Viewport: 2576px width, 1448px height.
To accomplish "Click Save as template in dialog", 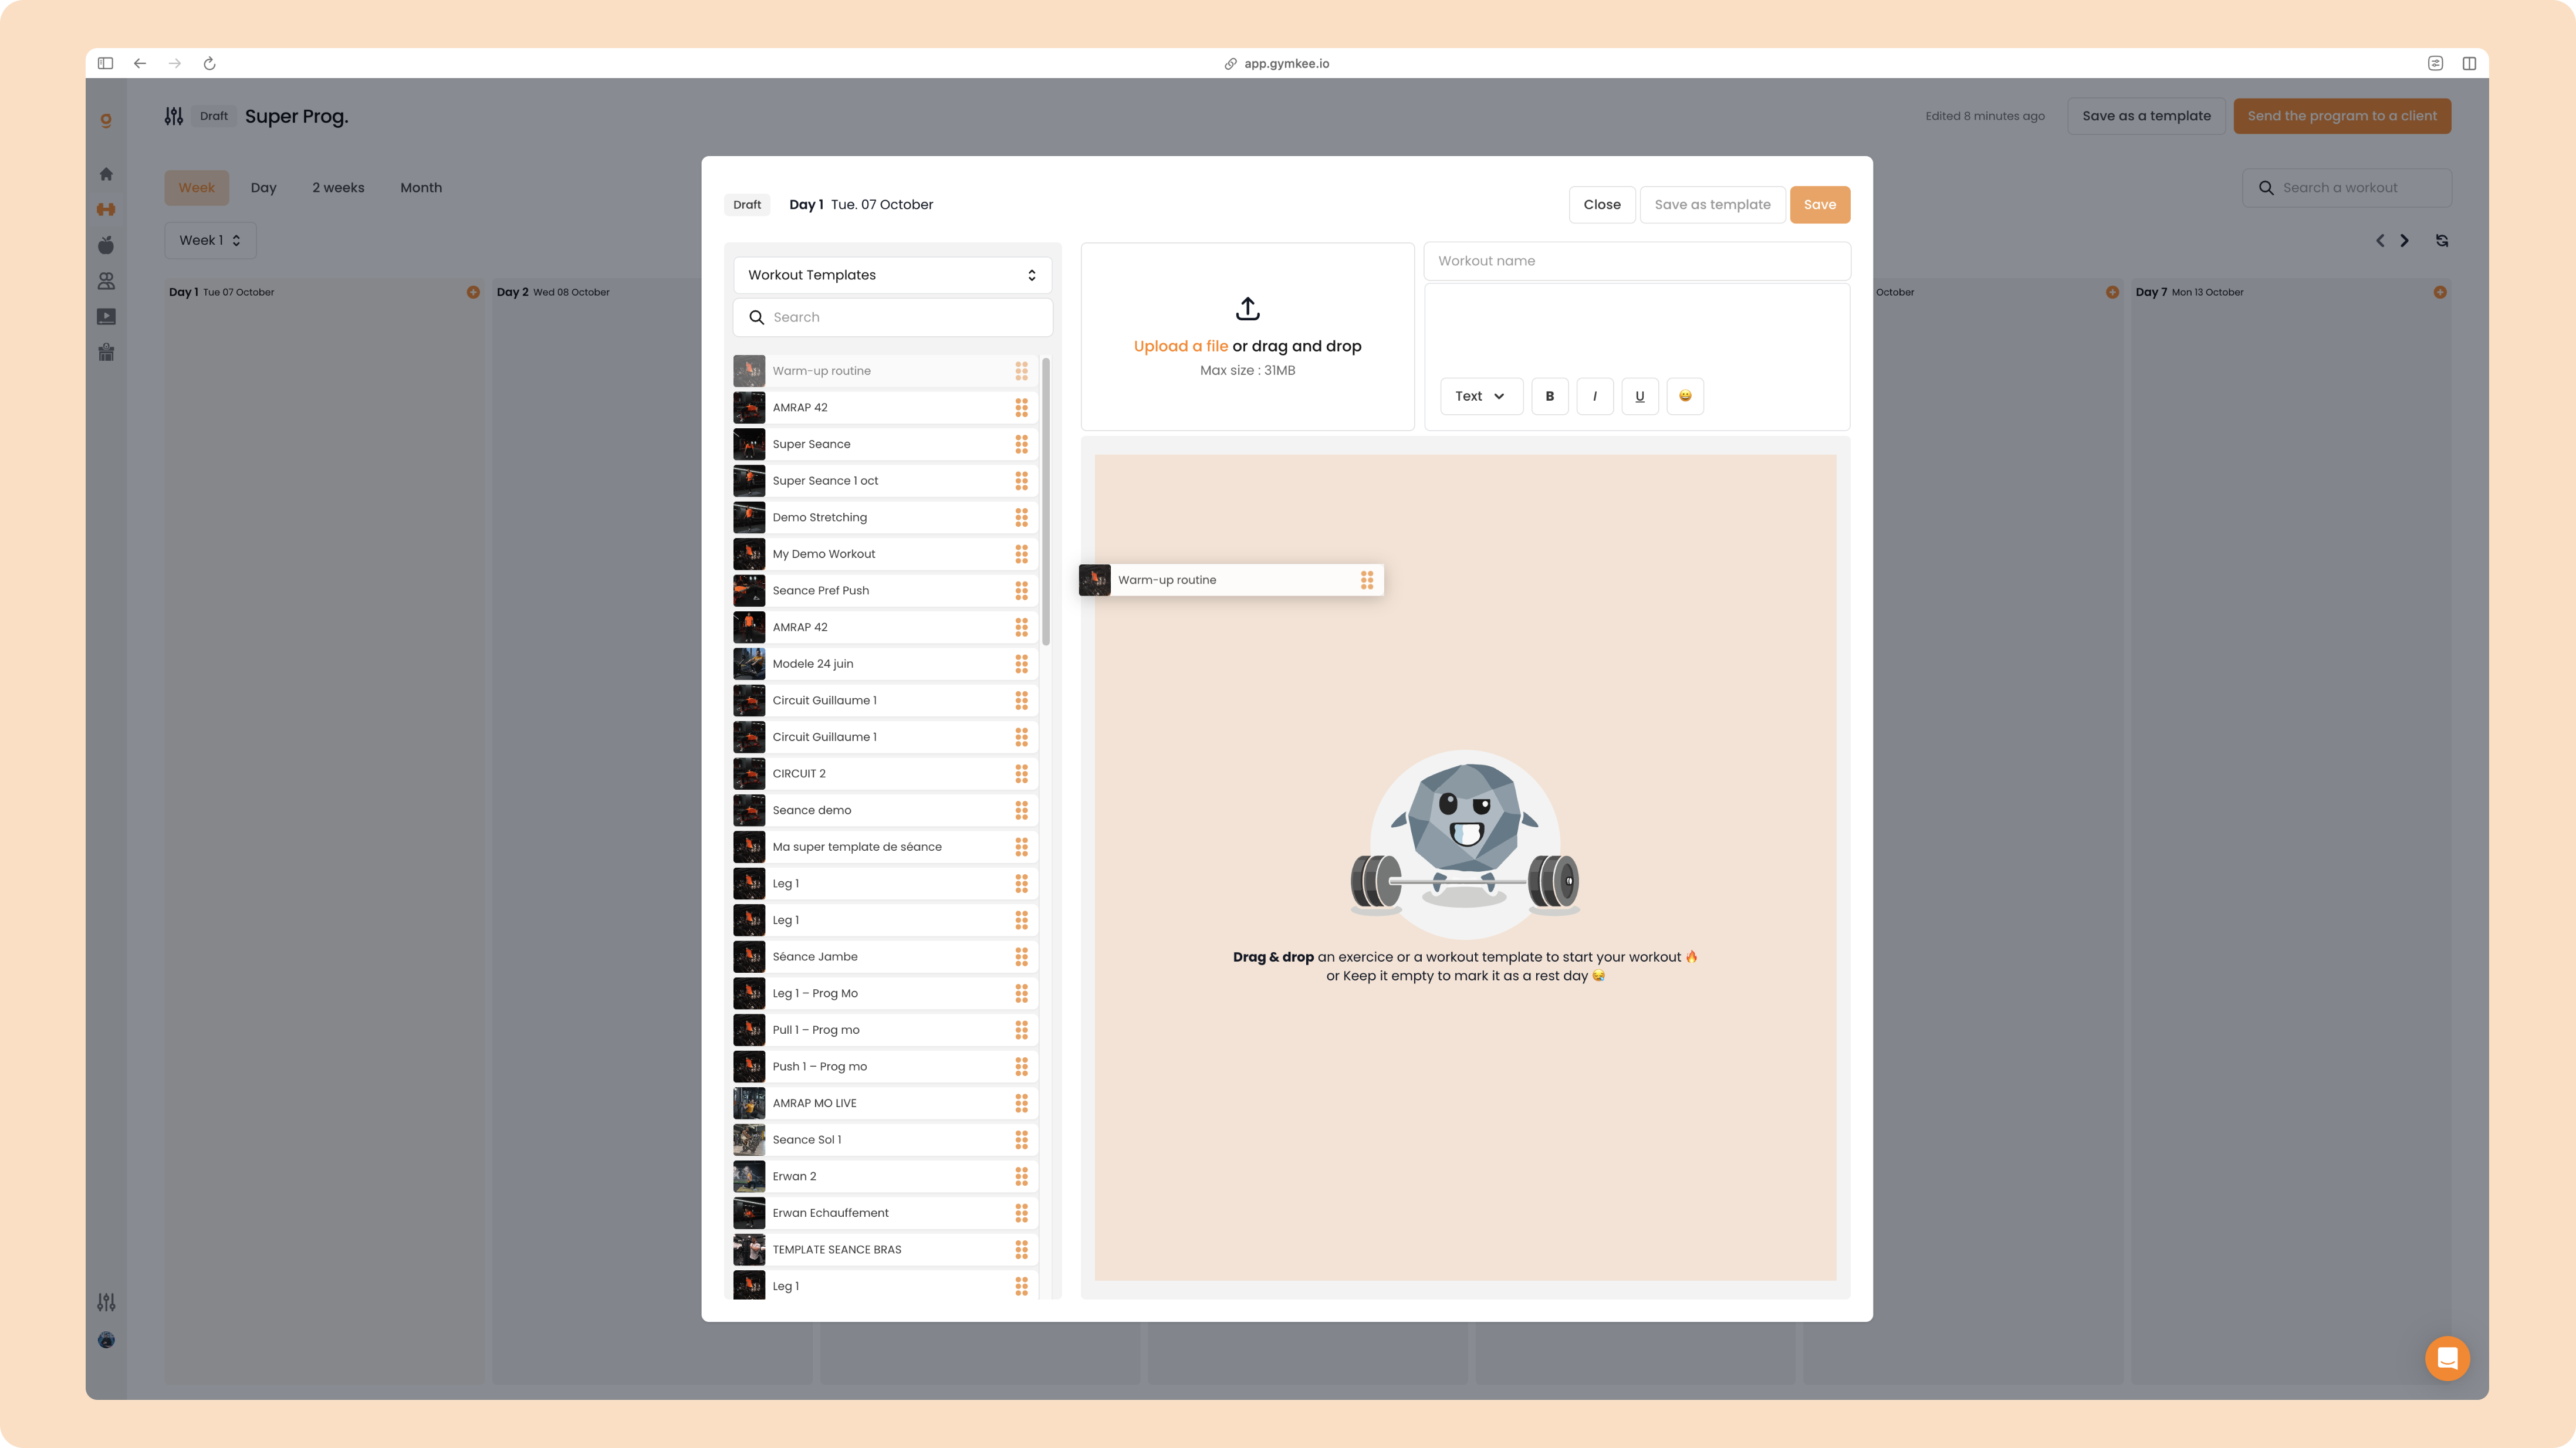I will click(x=1712, y=205).
